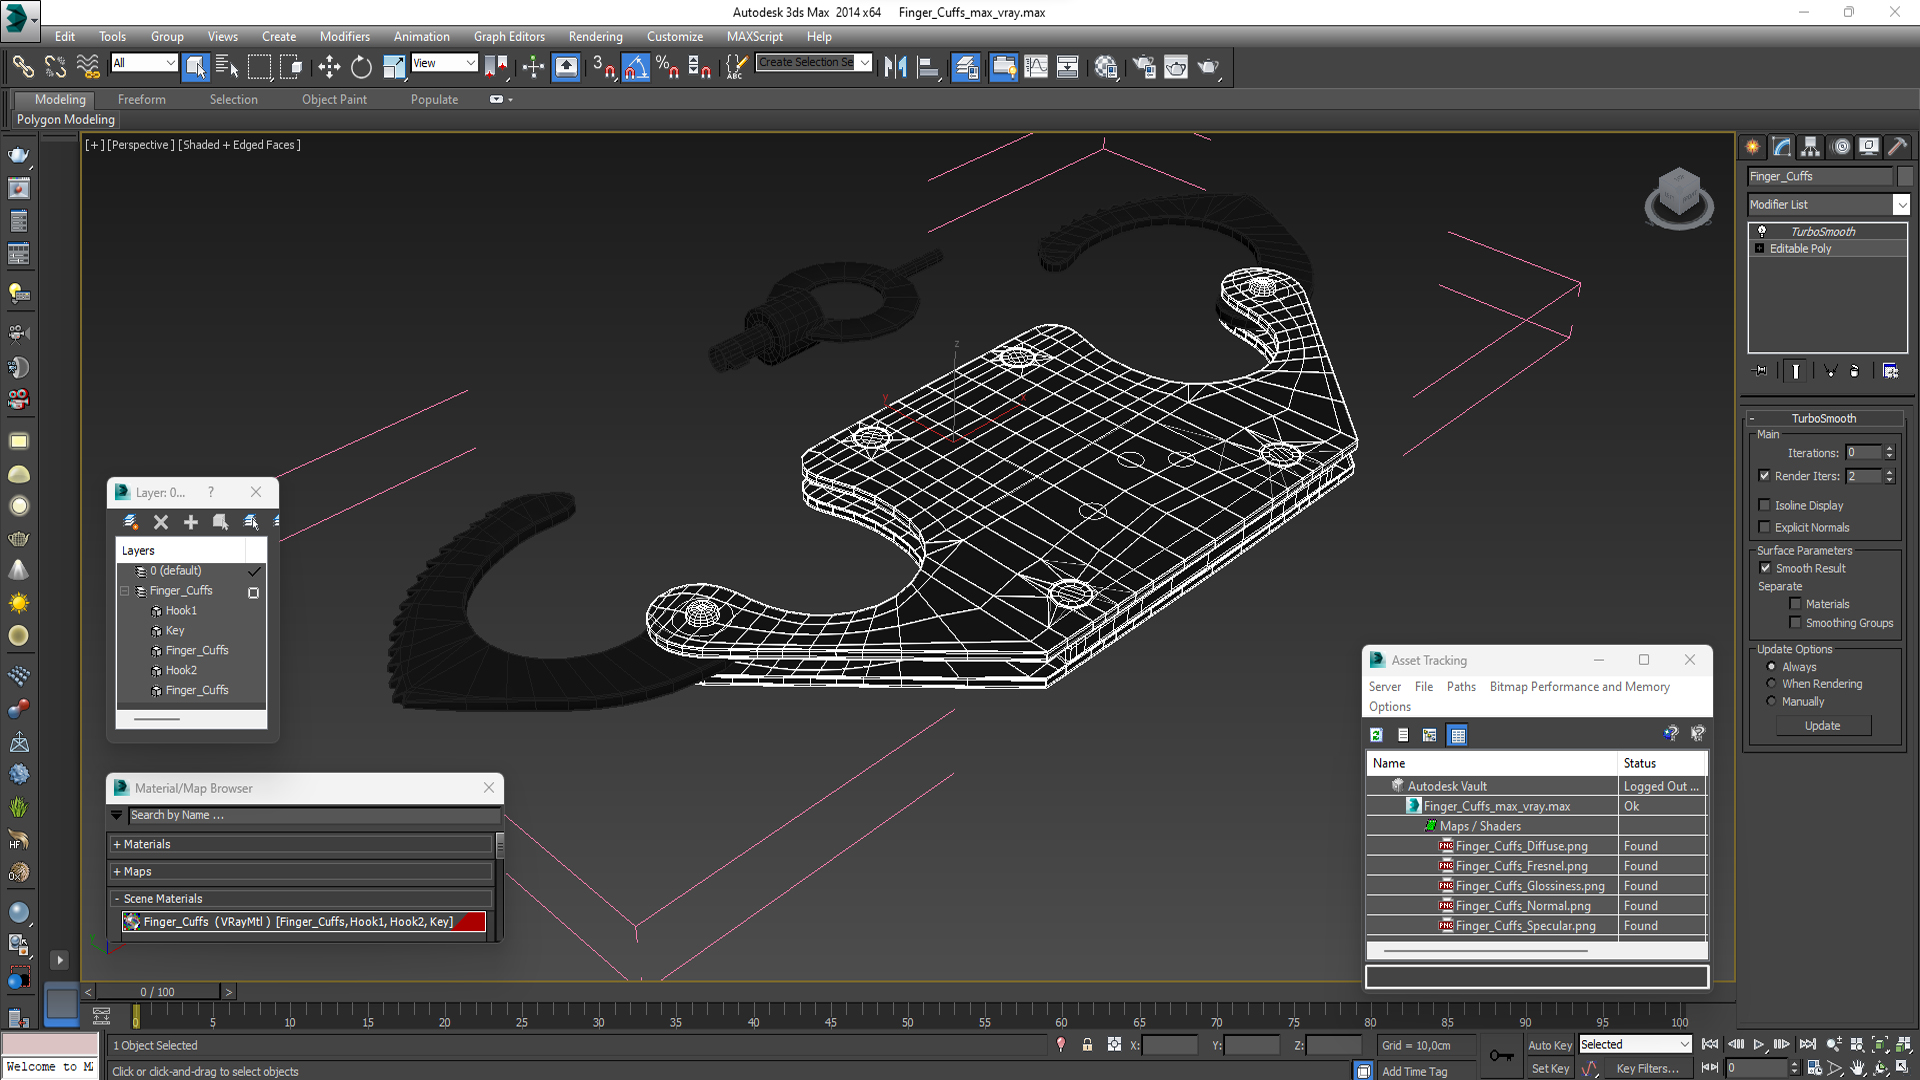Screen dimensions: 1920x1080
Task: Activate the Angle Snap toggle icon
Action: 636,67
